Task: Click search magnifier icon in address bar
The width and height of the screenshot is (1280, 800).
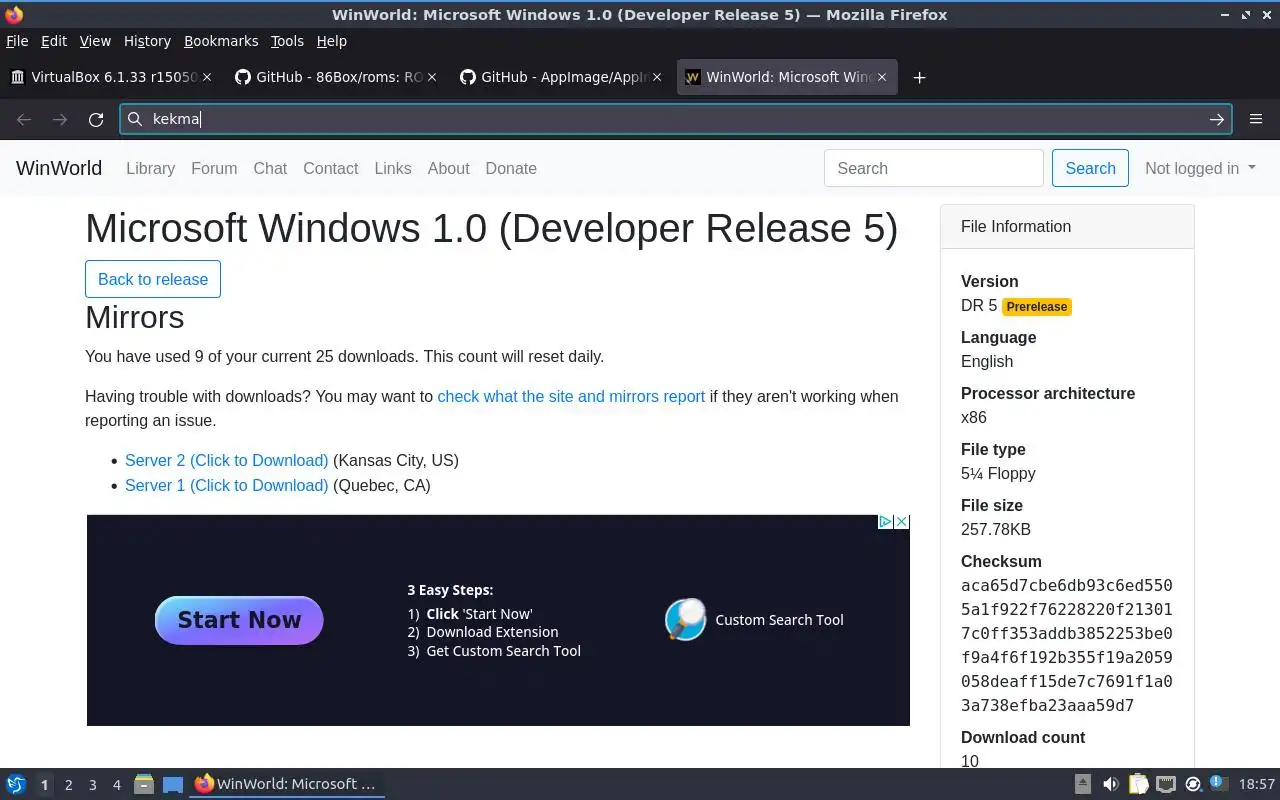Action: [x=135, y=119]
